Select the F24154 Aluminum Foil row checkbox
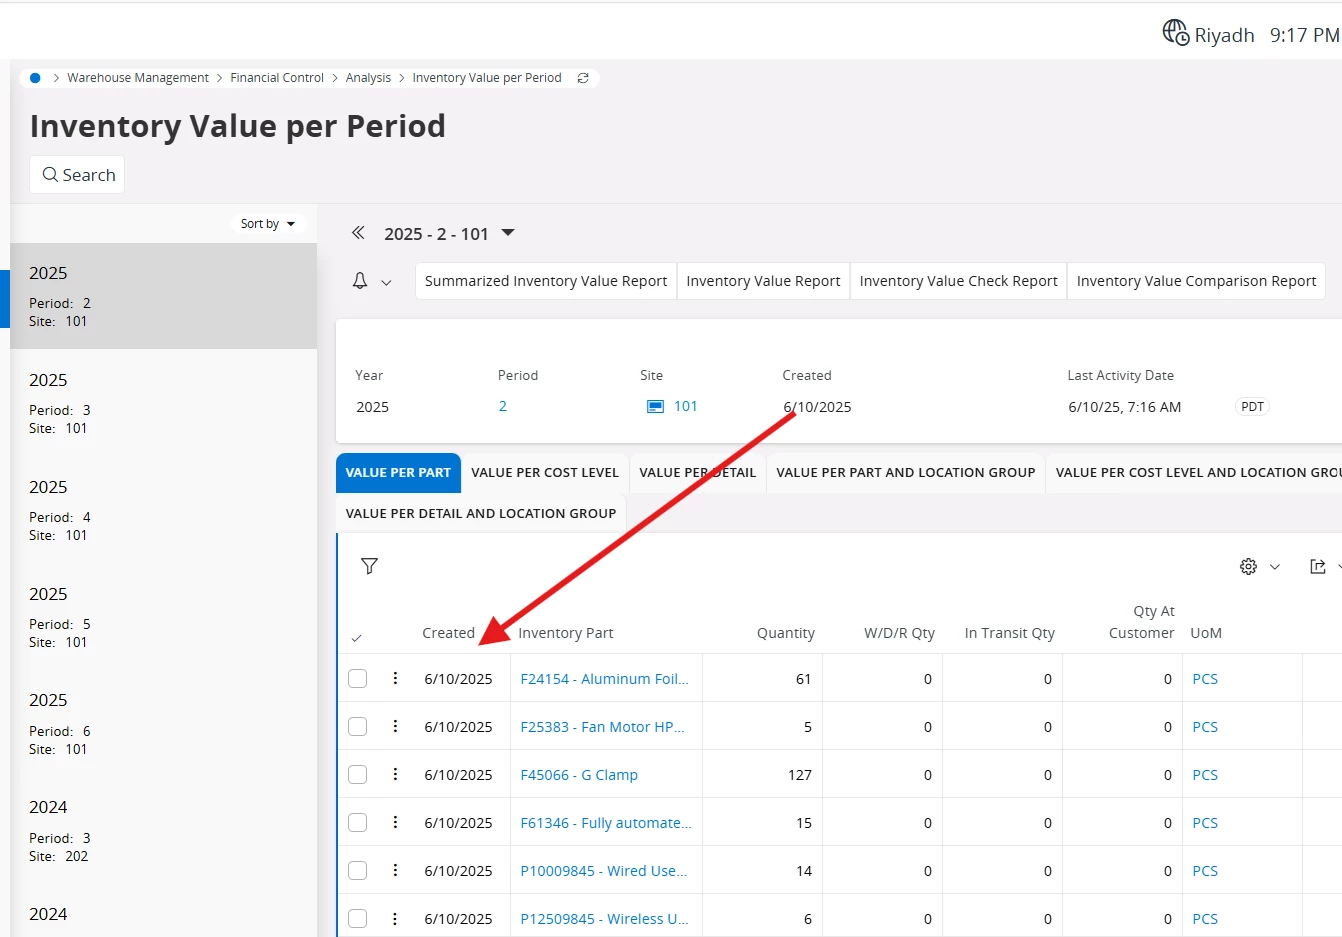This screenshot has width=1342, height=937. point(357,679)
